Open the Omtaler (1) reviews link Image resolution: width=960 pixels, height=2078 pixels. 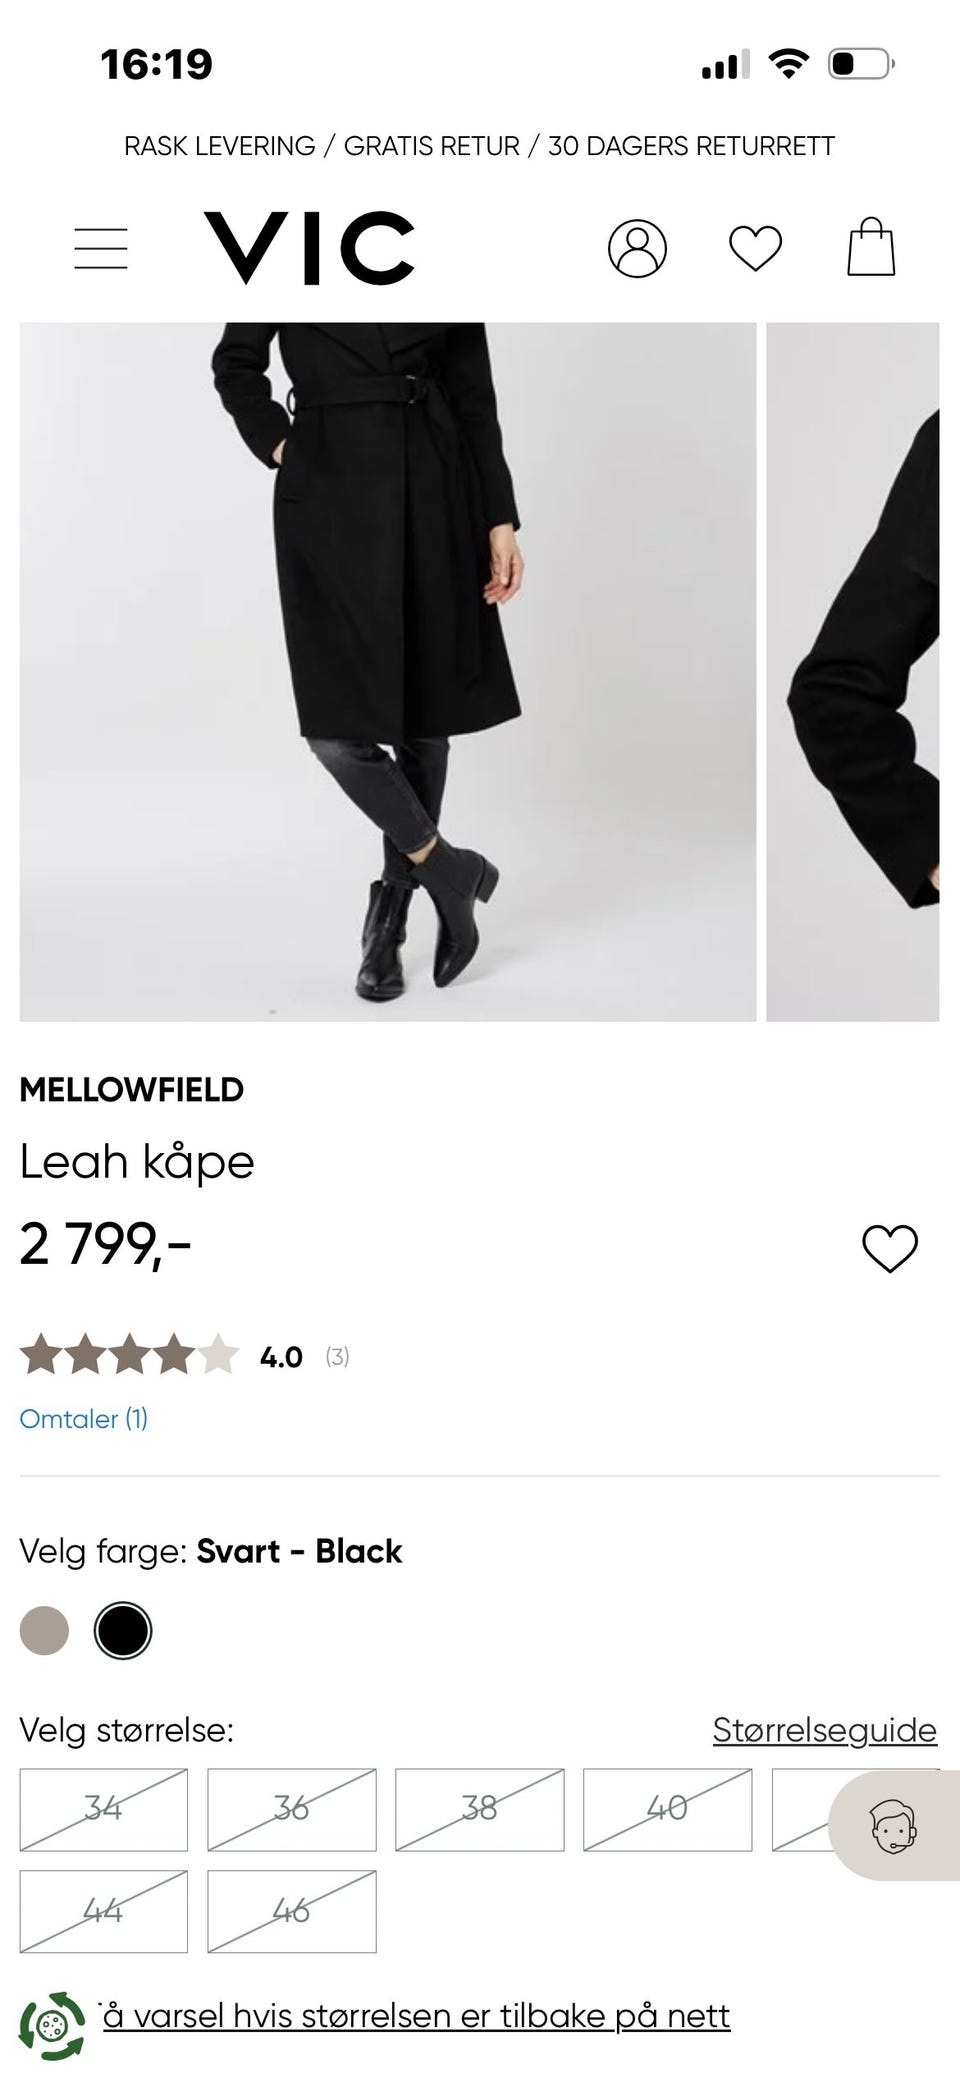pyautogui.click(x=84, y=1418)
